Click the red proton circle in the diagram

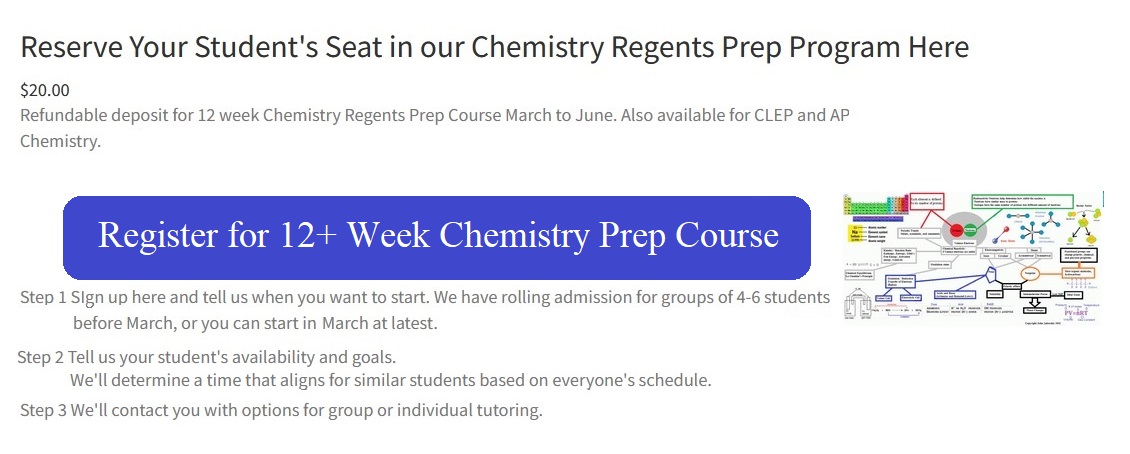[x=956, y=230]
